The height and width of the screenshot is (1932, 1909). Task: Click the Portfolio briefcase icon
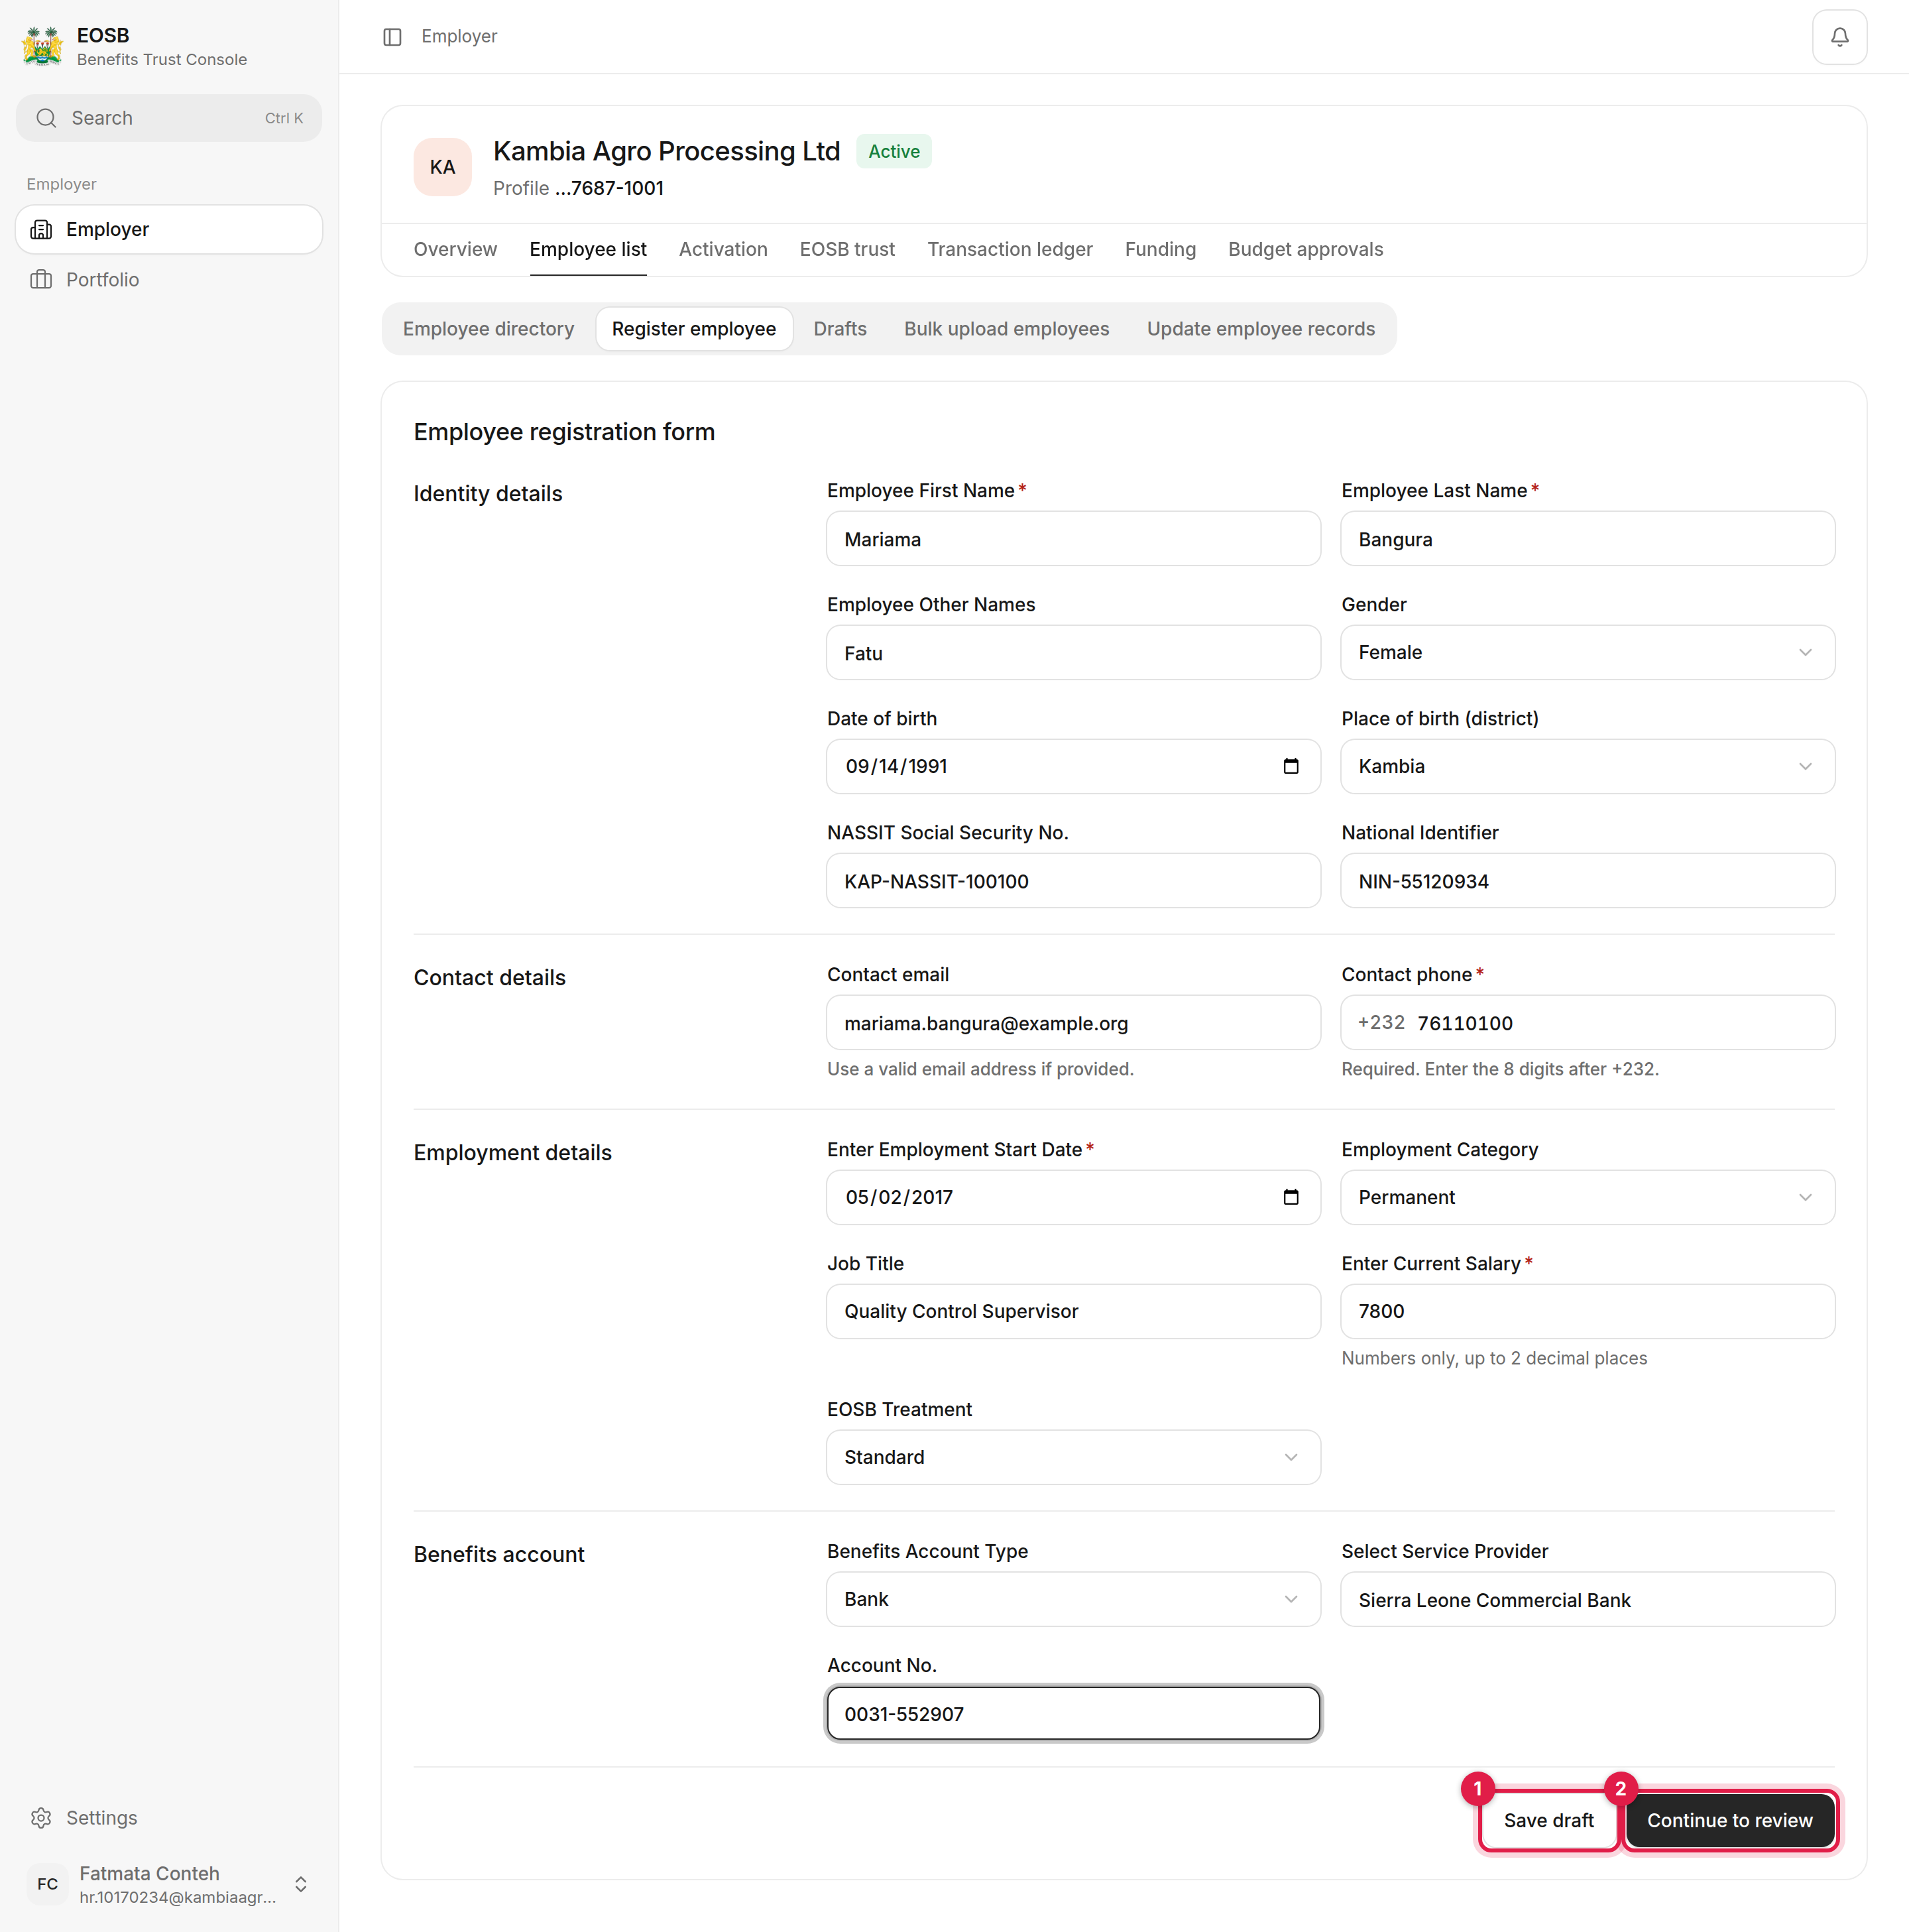pos(41,280)
